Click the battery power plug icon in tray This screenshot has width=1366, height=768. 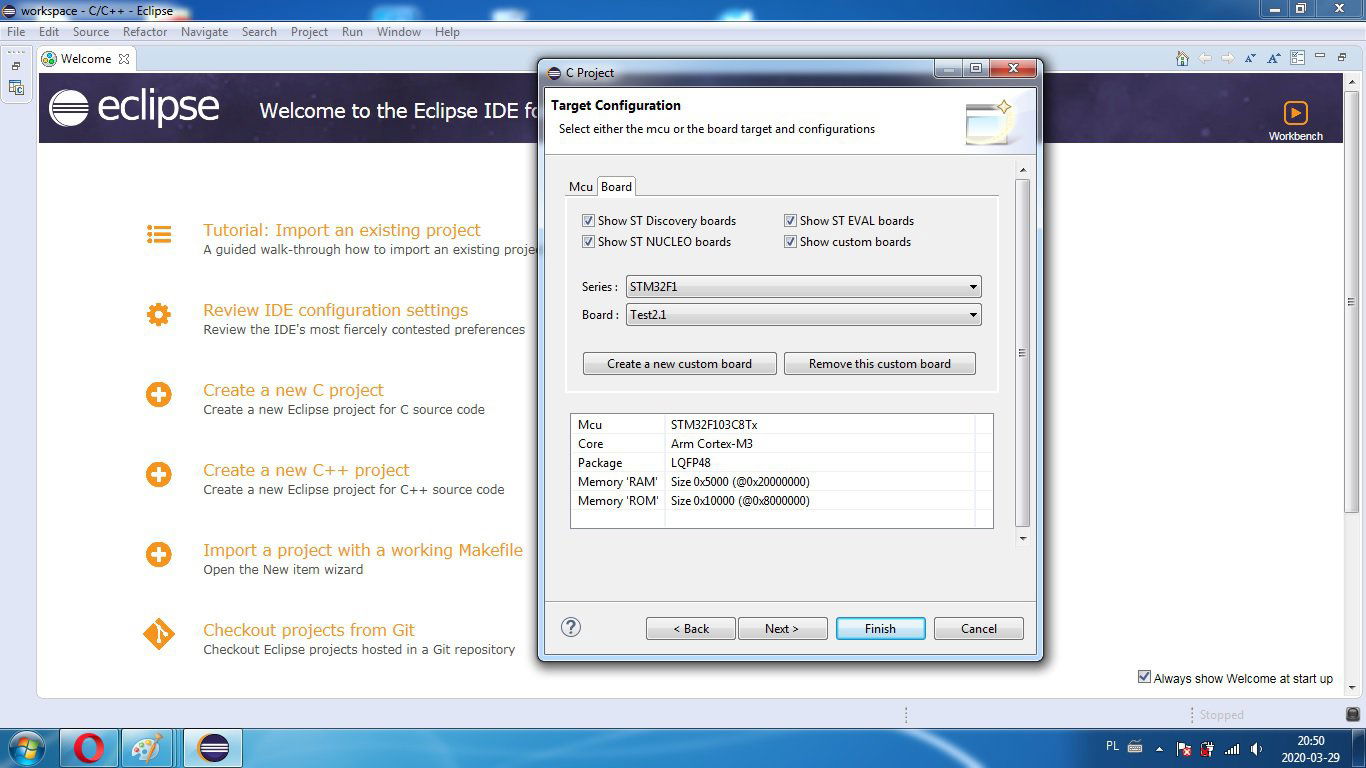[1207, 748]
